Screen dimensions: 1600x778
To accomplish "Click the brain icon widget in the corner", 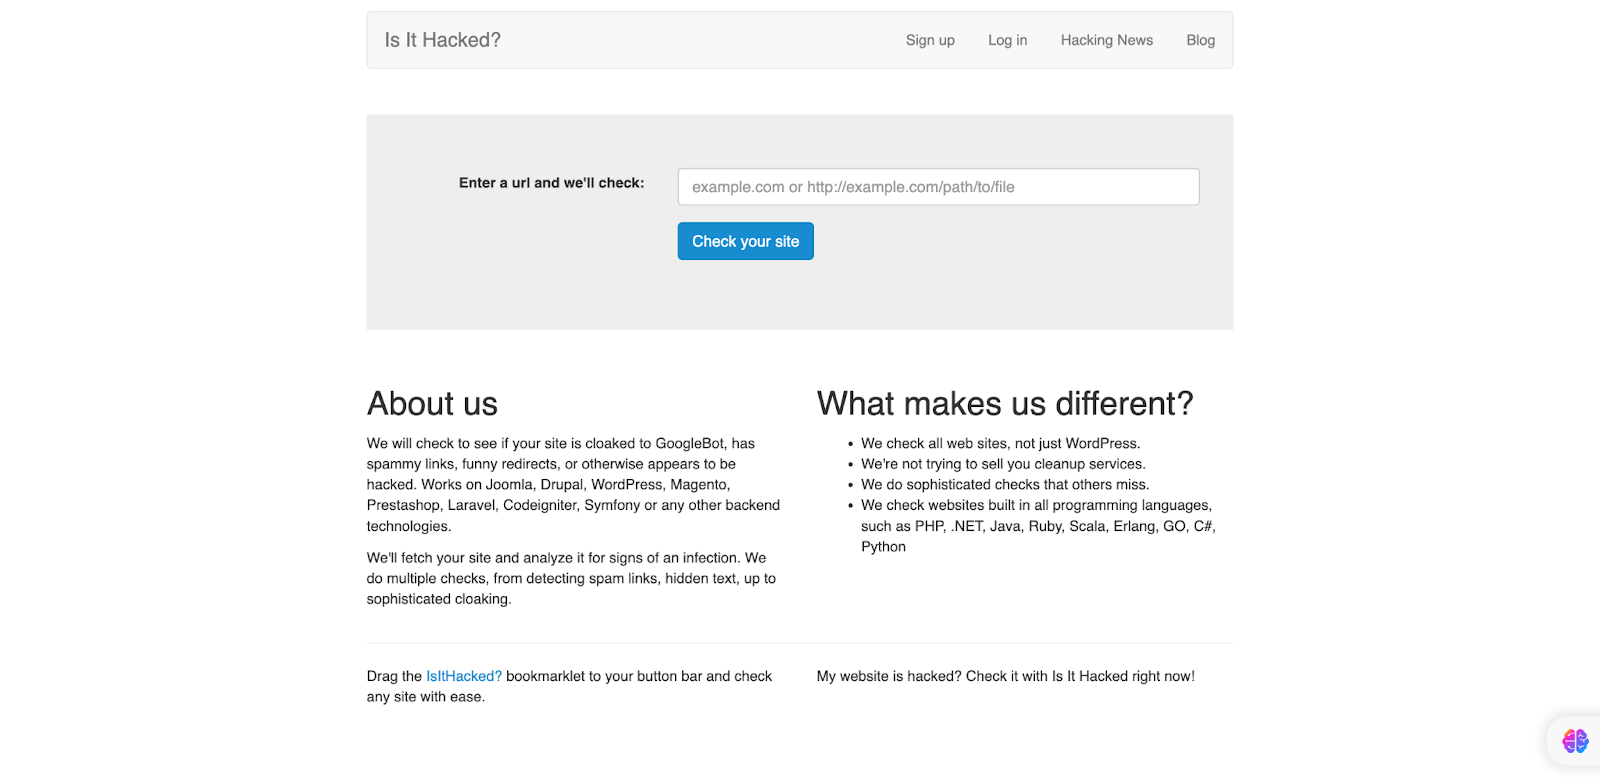I will pyautogui.click(x=1575, y=741).
